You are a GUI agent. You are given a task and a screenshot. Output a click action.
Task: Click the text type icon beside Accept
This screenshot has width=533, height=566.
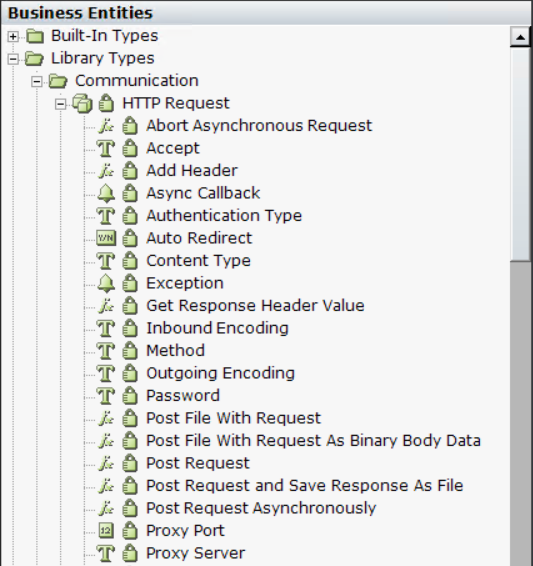[x=106, y=148]
